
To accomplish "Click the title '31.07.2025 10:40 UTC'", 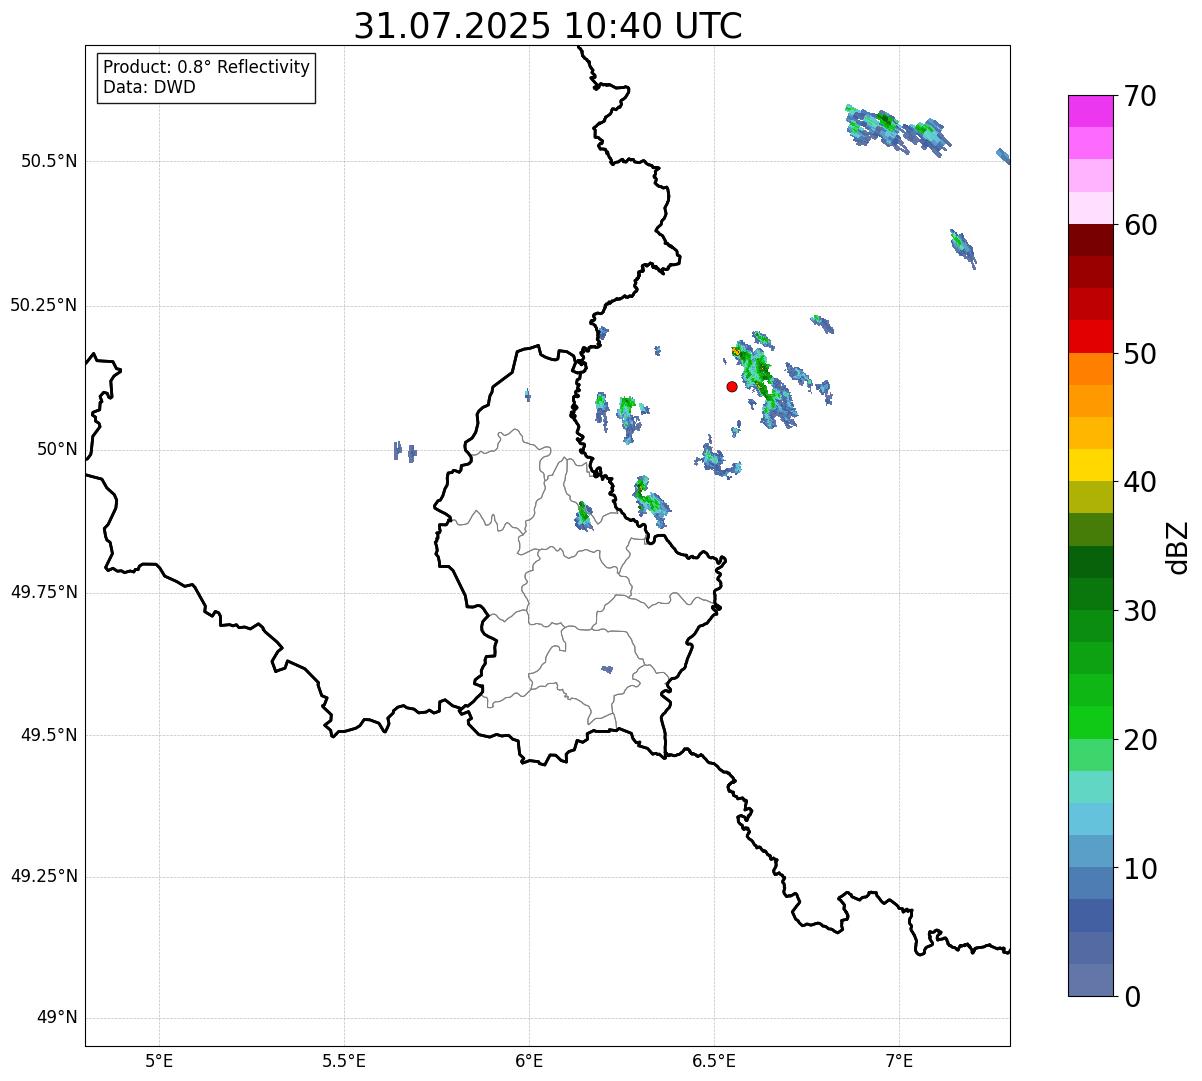I will coord(548,26).
